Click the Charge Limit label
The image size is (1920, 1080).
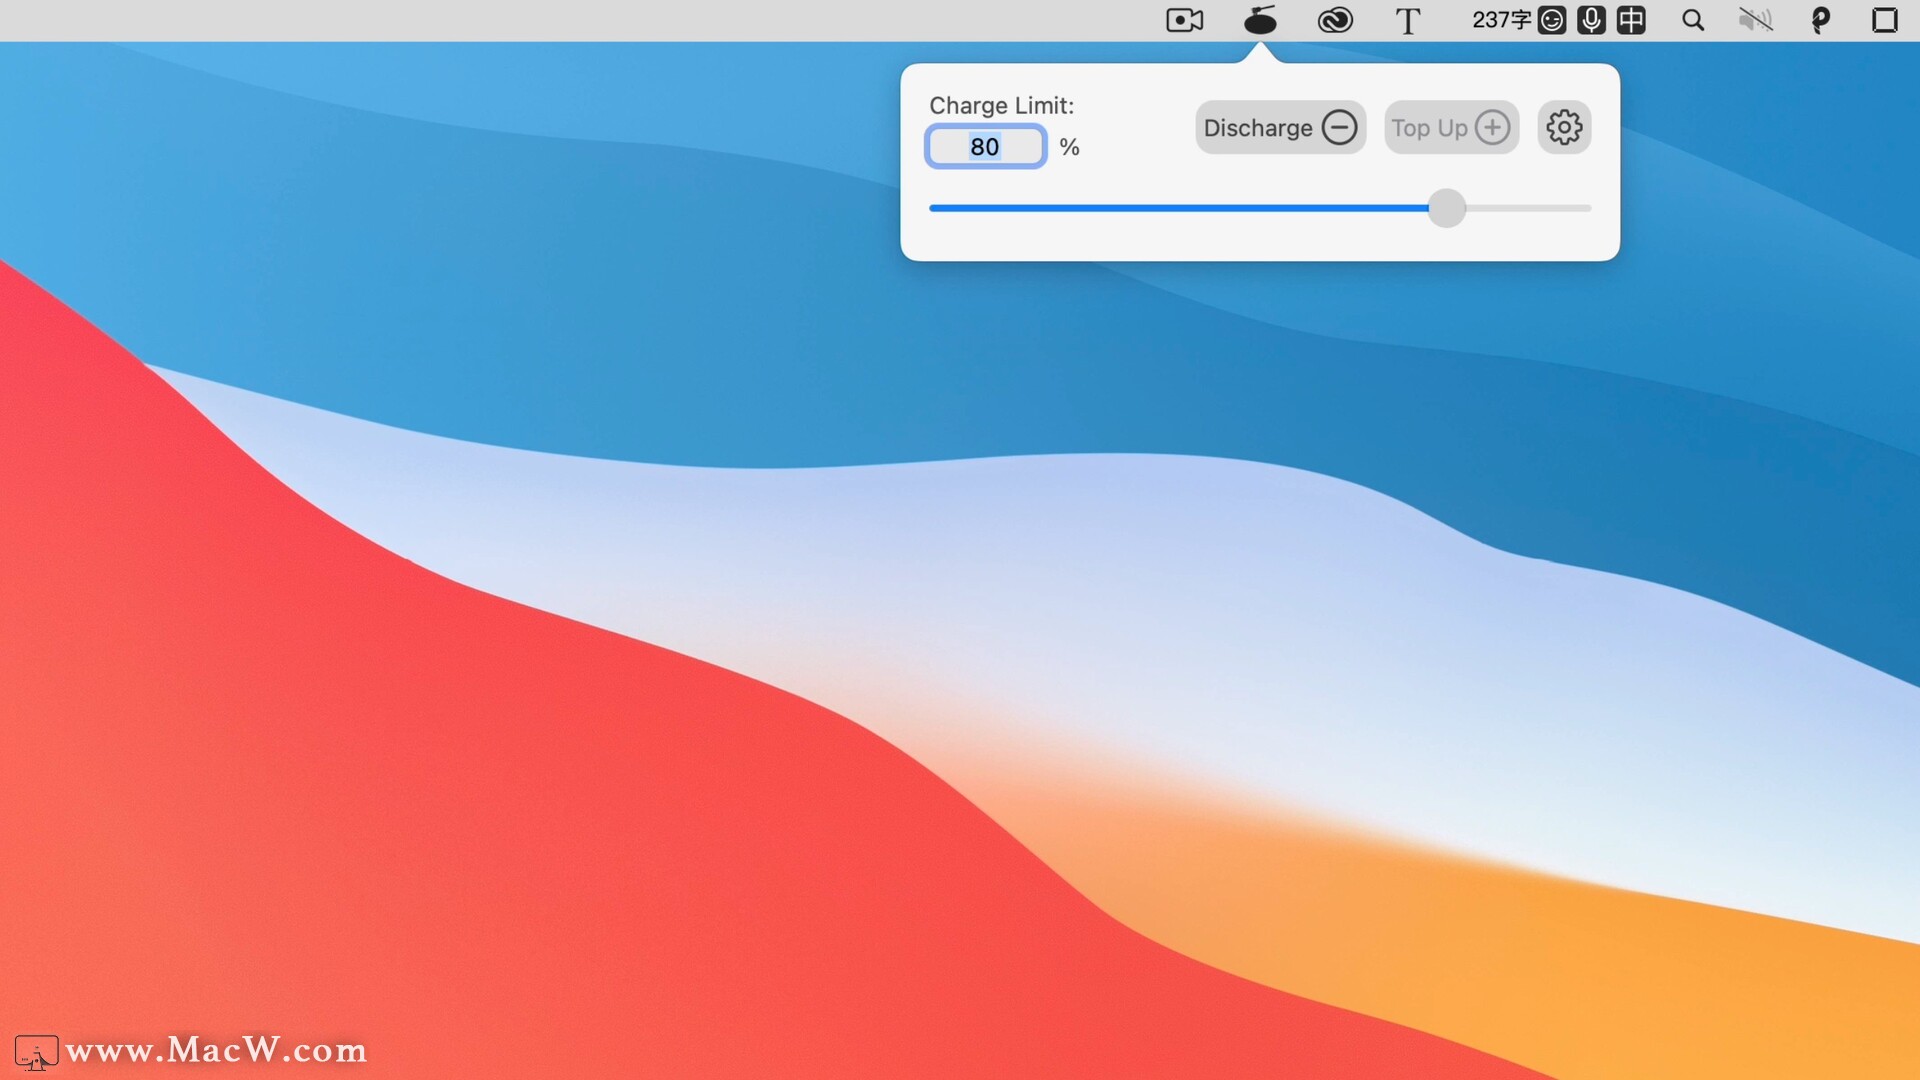1001,105
